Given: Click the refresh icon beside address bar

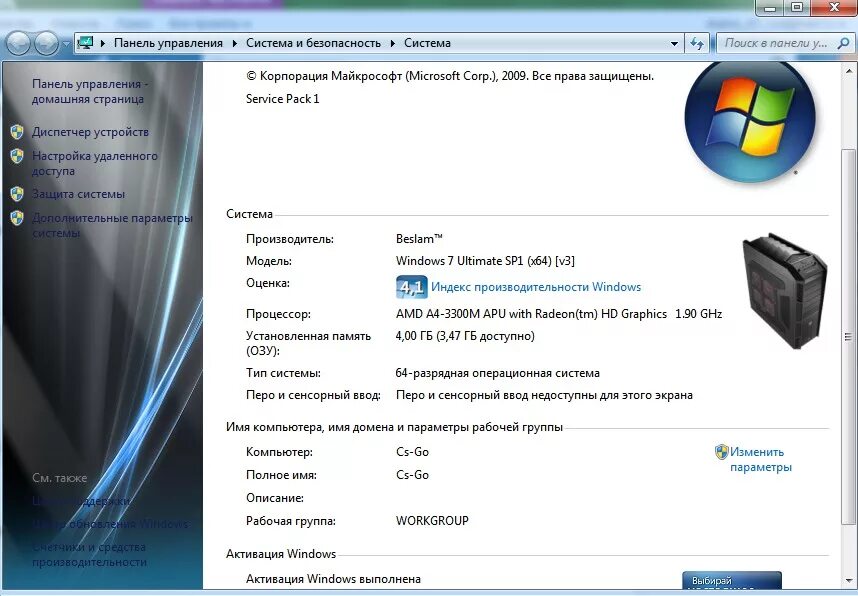Looking at the screenshot, I should pyautogui.click(x=697, y=43).
